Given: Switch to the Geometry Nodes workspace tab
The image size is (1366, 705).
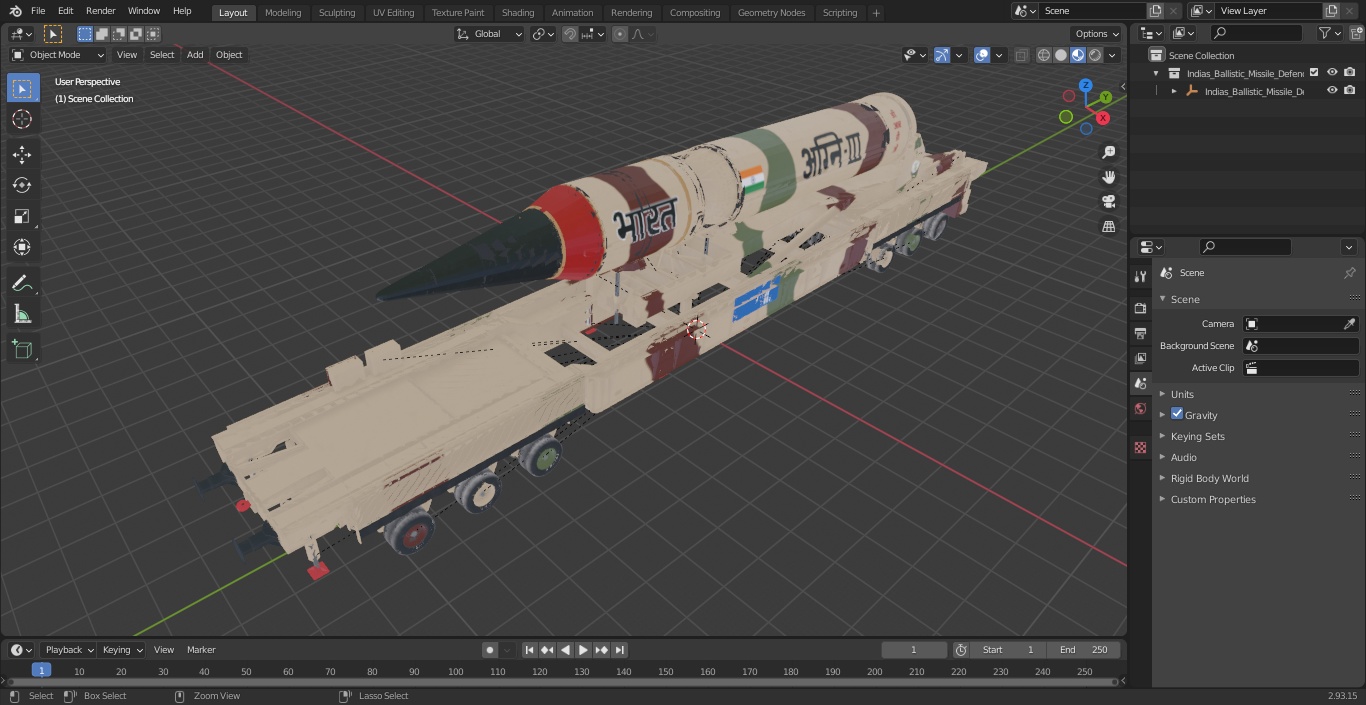Looking at the screenshot, I should (x=771, y=12).
